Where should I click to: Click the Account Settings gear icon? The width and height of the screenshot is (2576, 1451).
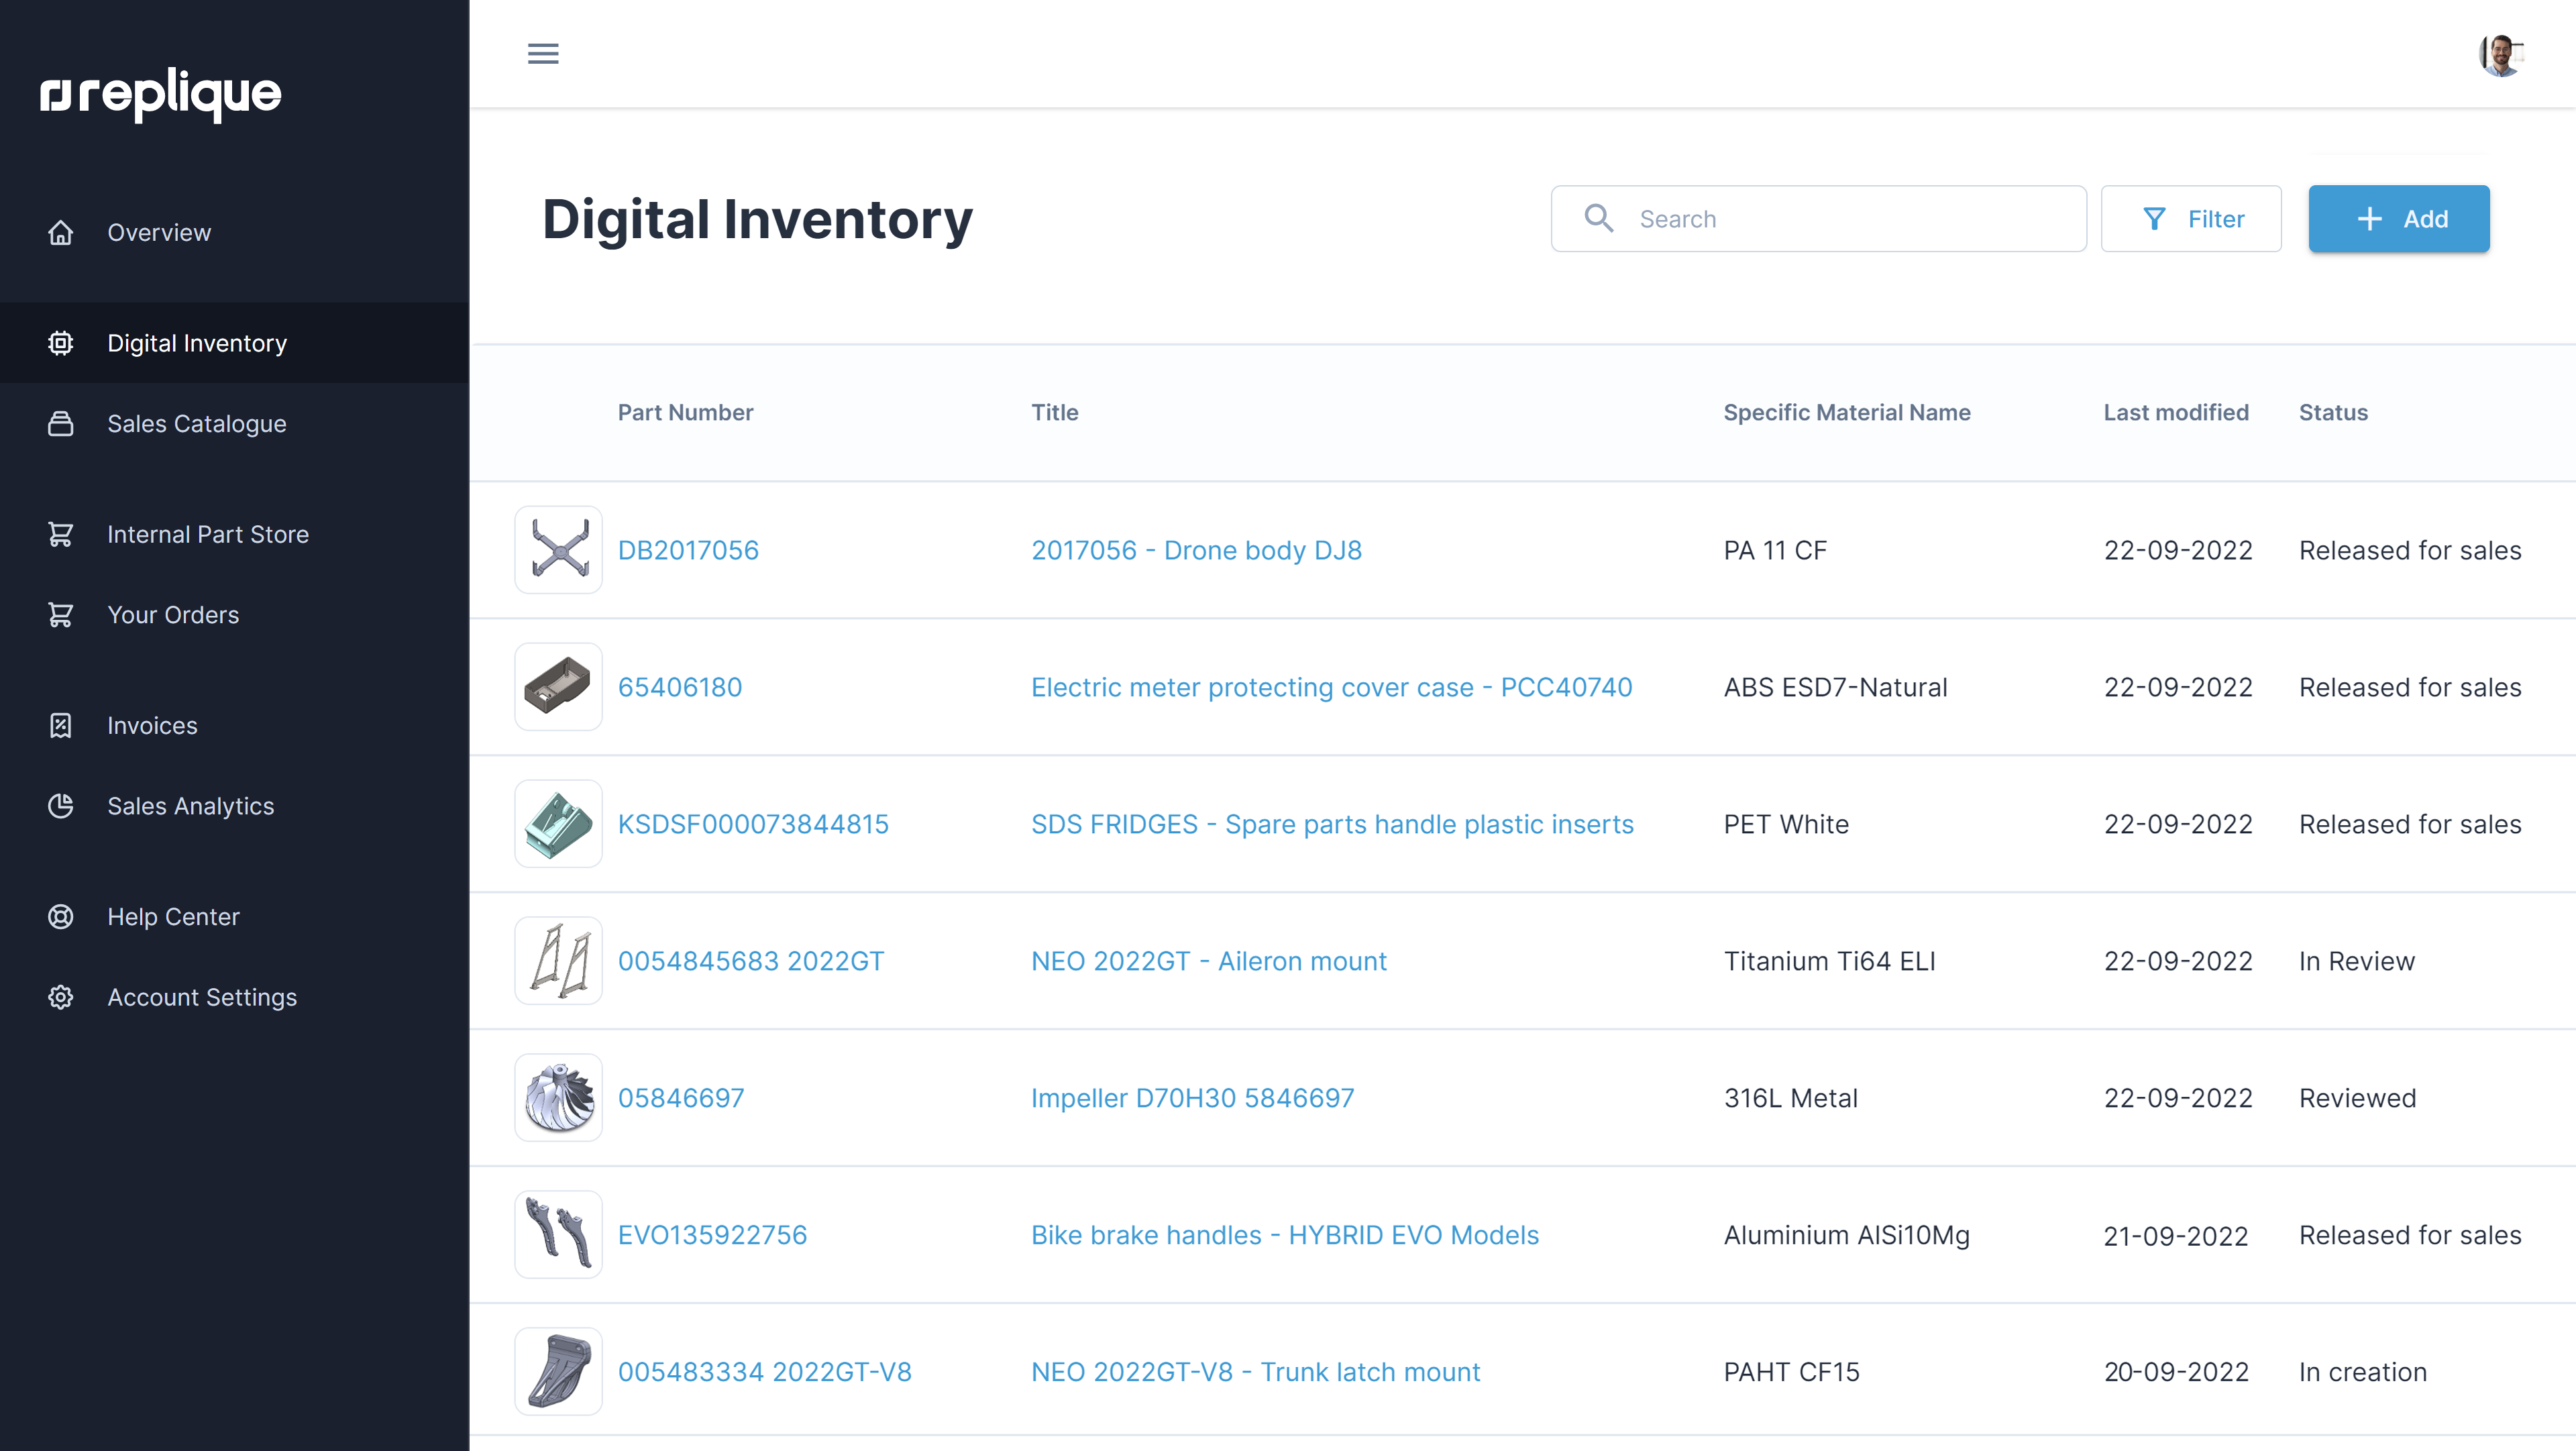(x=61, y=997)
